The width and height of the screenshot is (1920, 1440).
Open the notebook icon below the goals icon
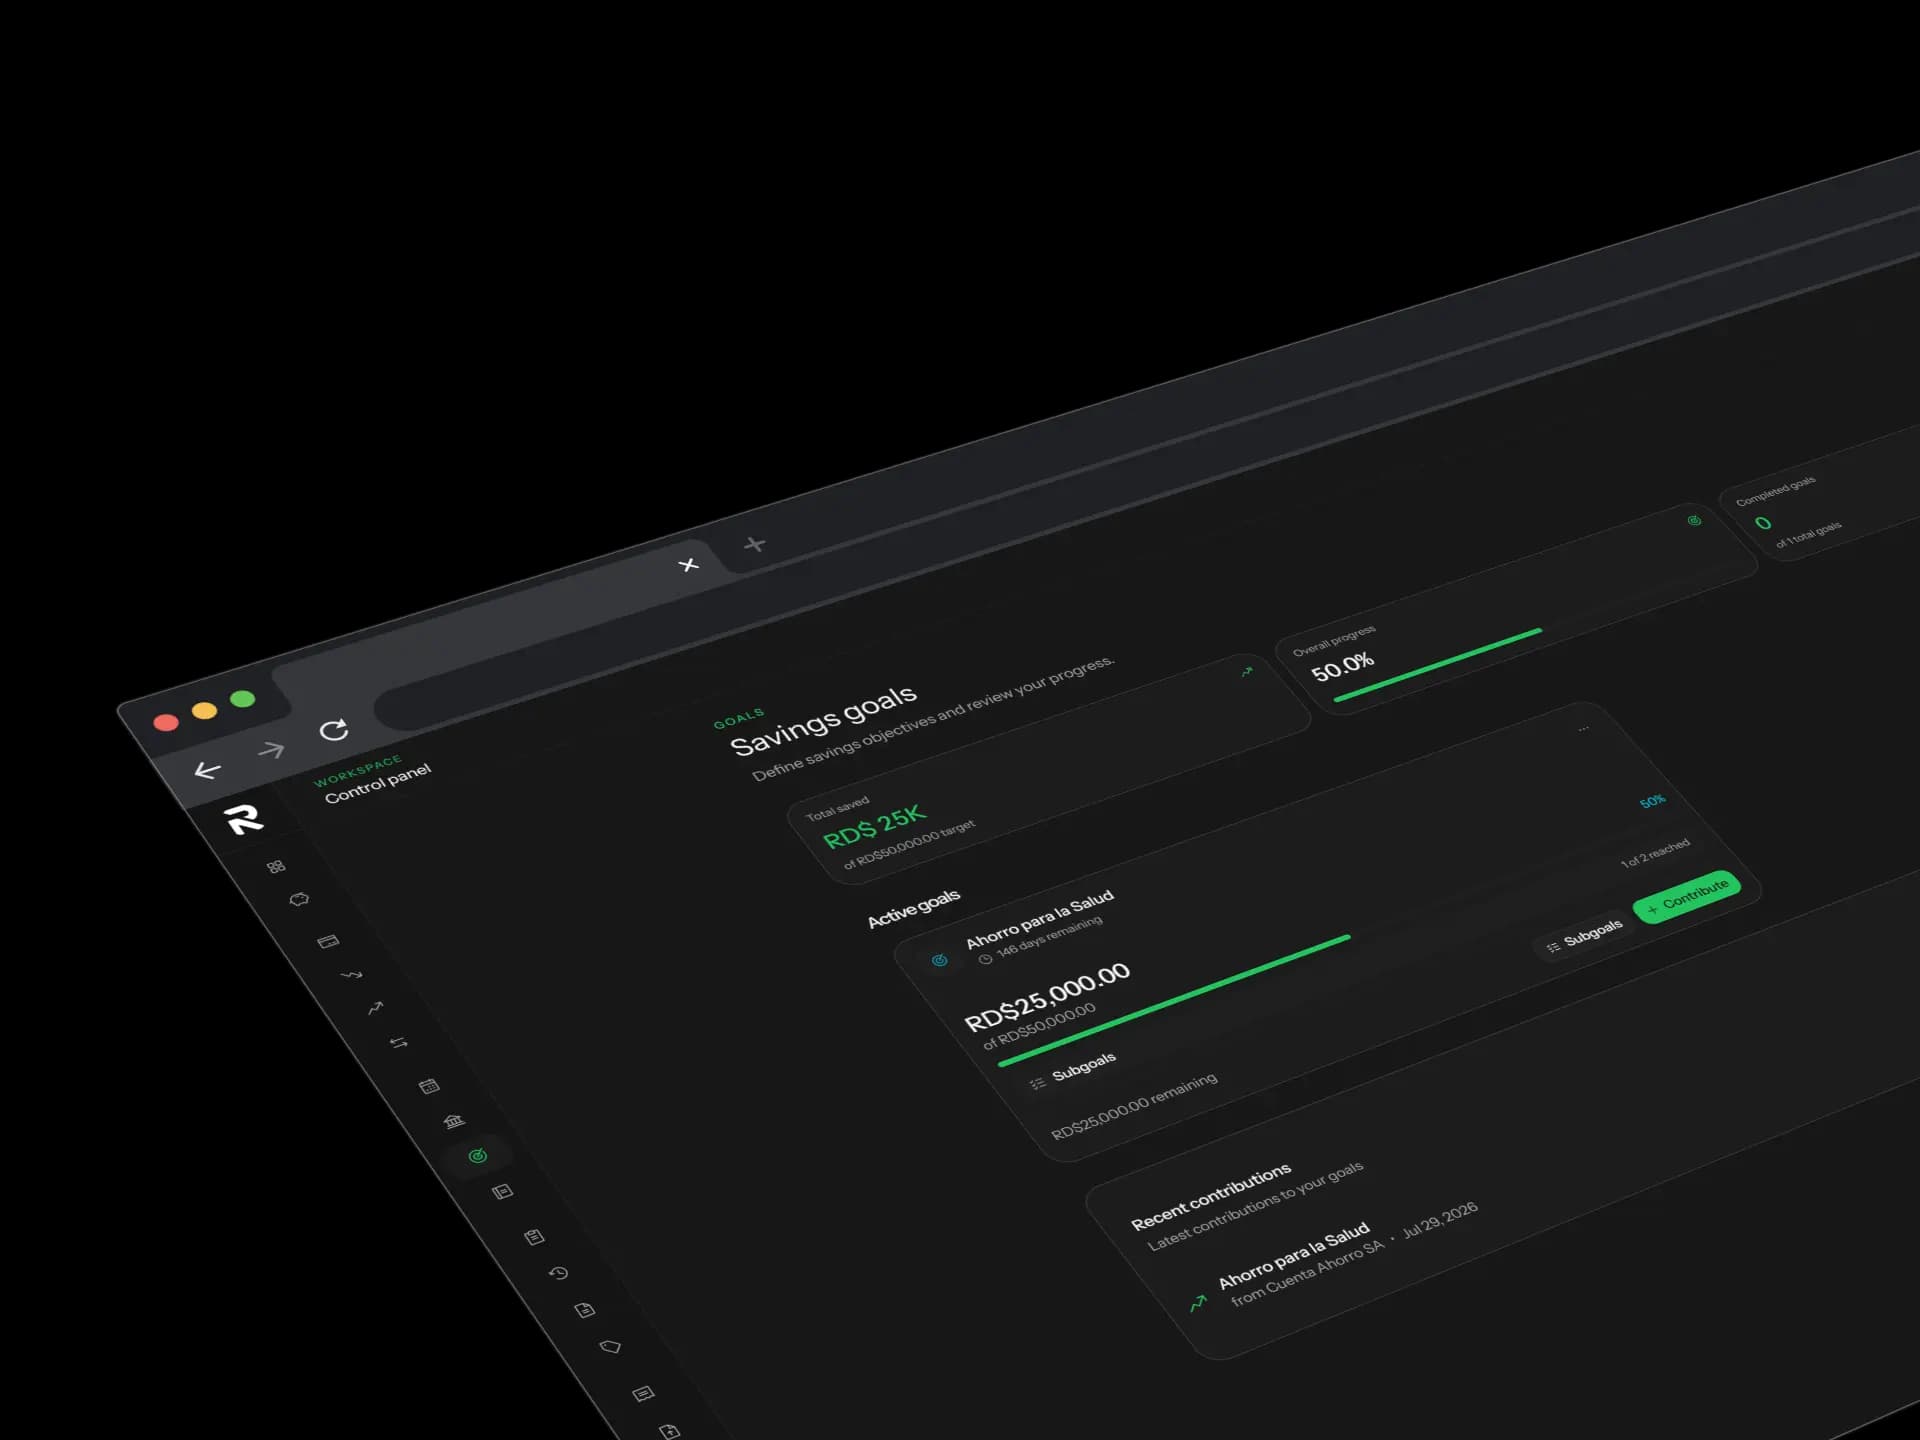coord(503,1192)
